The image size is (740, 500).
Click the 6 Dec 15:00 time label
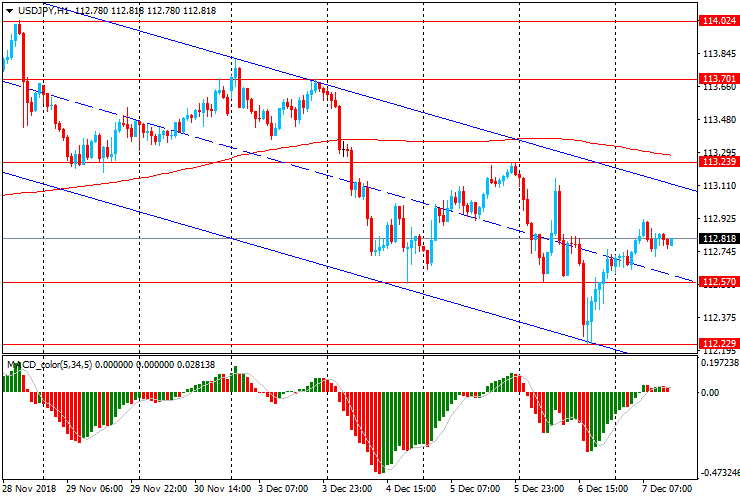[603, 488]
